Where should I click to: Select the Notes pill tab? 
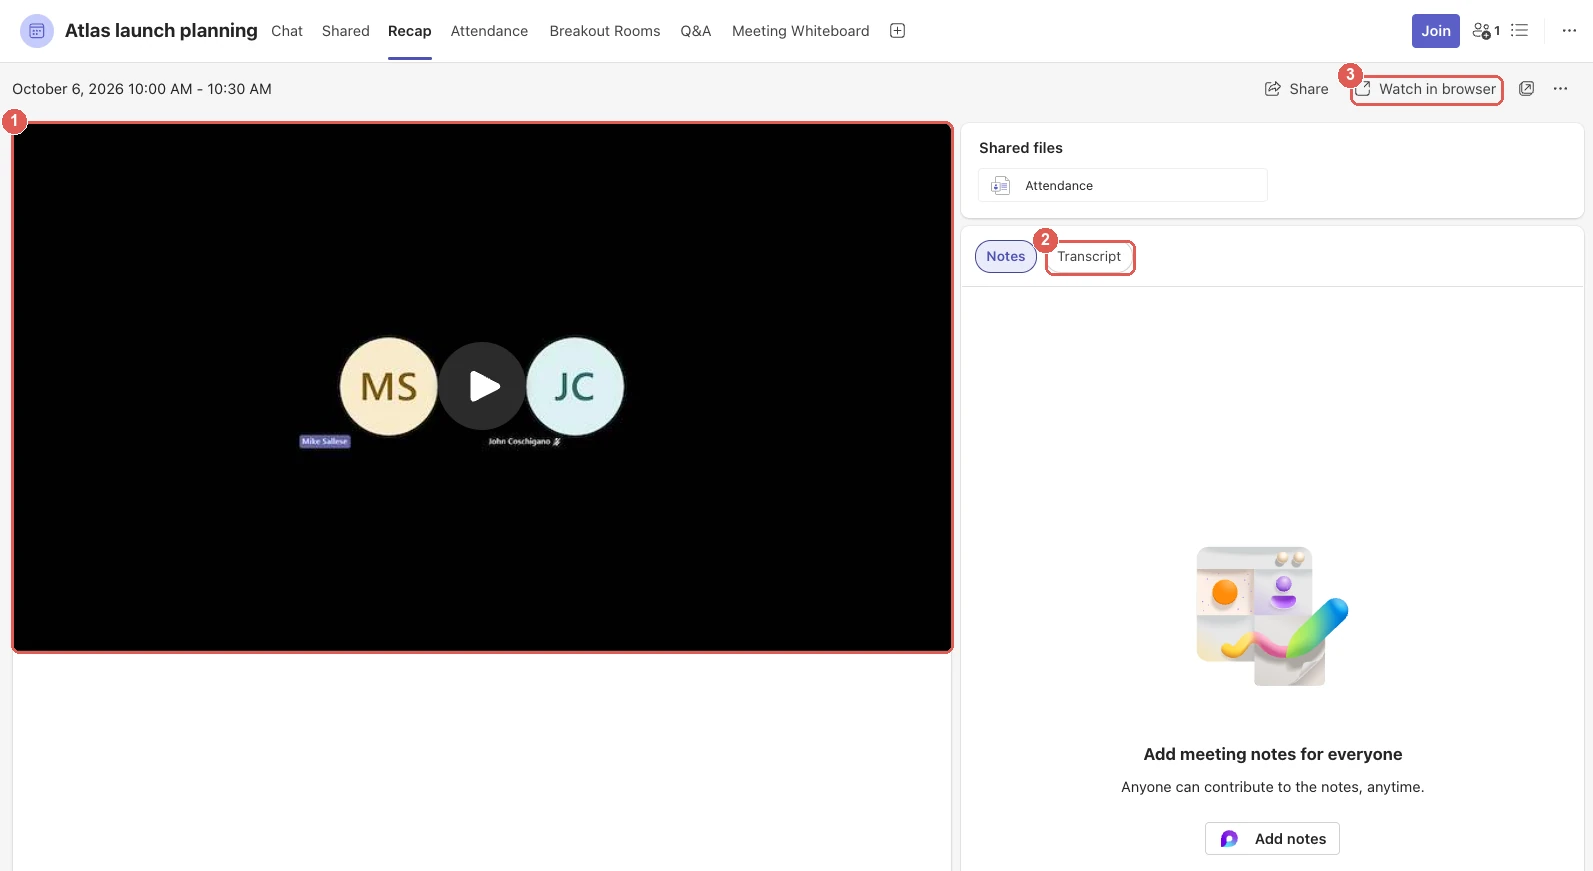[x=1006, y=256]
